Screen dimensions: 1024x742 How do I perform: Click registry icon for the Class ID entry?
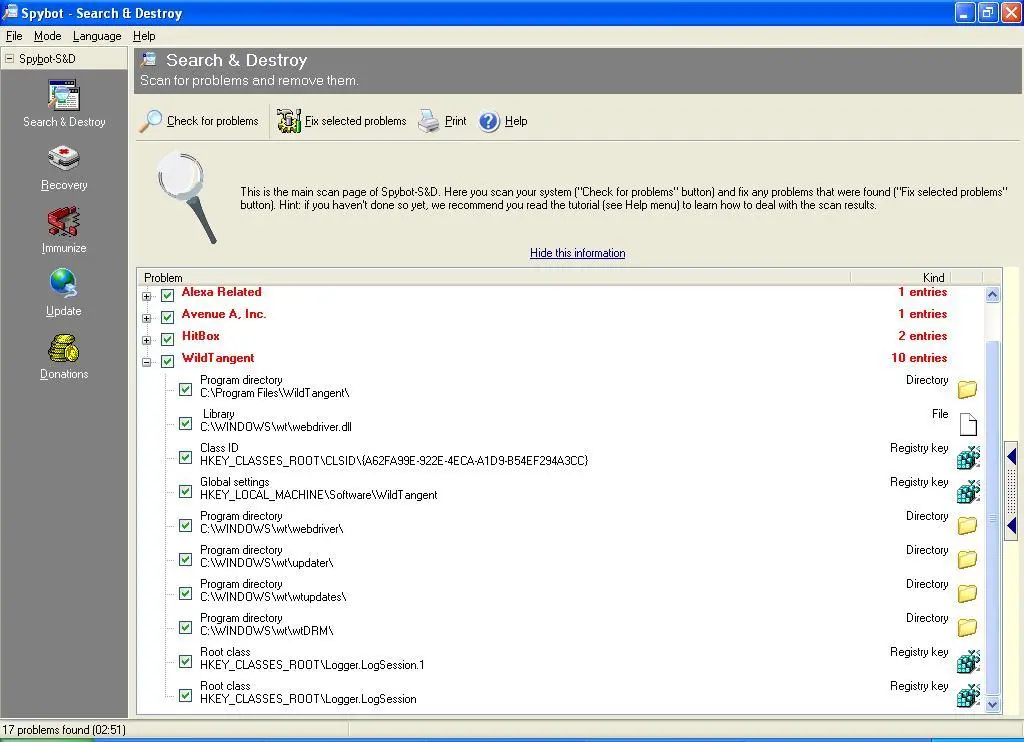click(x=968, y=457)
